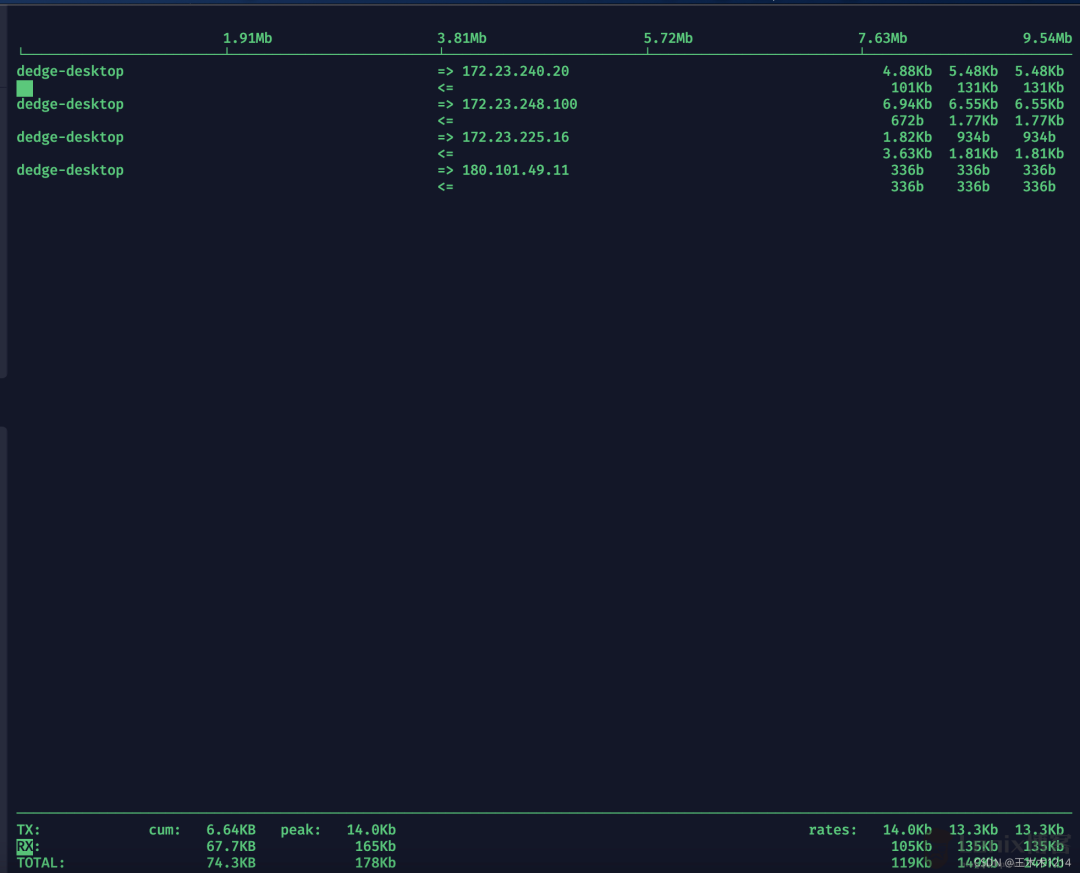Click the peak: label
Screen dimensions: 1080x873
[301, 830]
